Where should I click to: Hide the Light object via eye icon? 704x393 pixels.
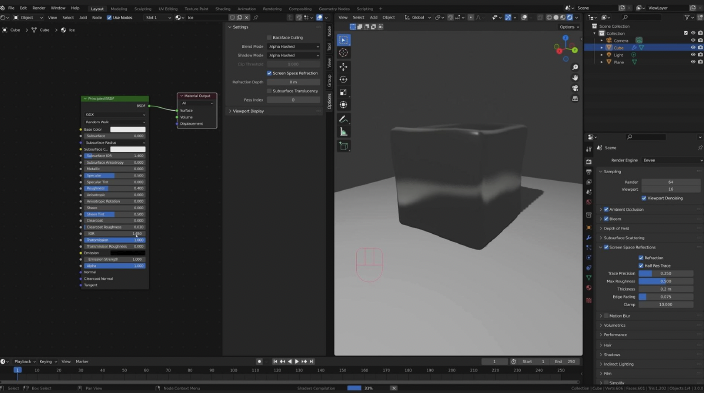click(693, 55)
